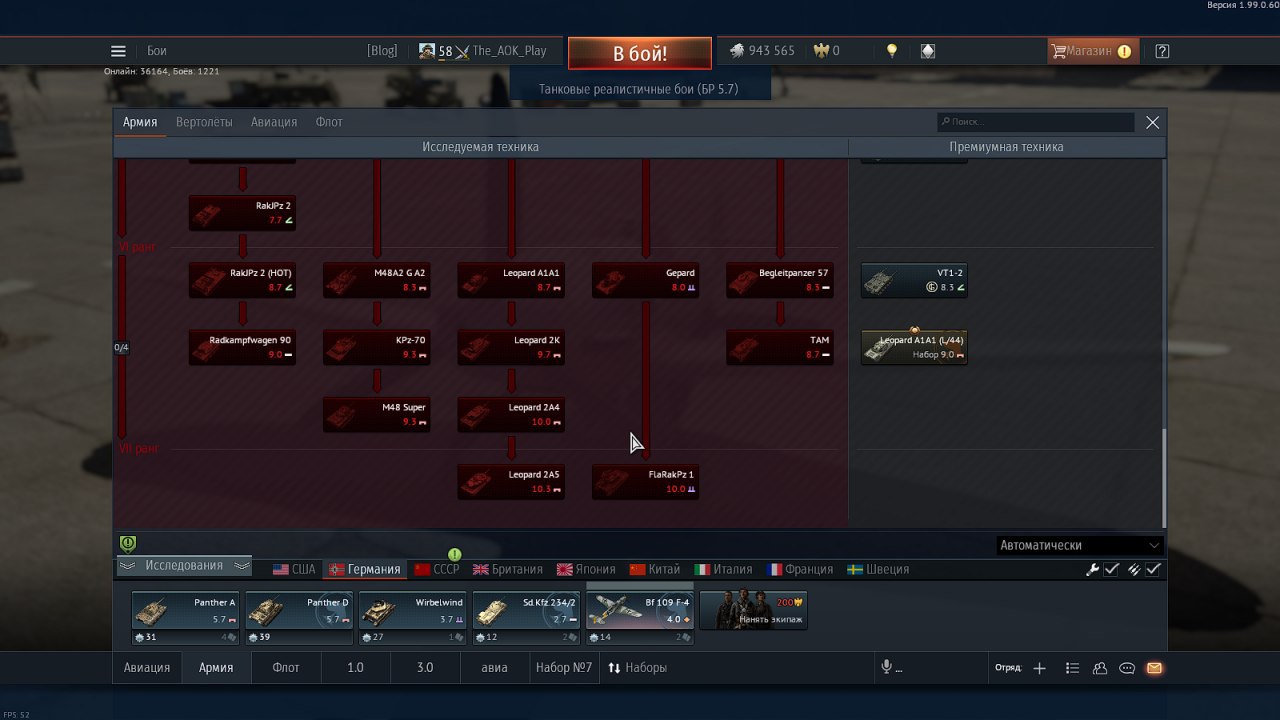1280x720 pixels.
Task: Select the TAM vehicle card
Action: point(780,347)
